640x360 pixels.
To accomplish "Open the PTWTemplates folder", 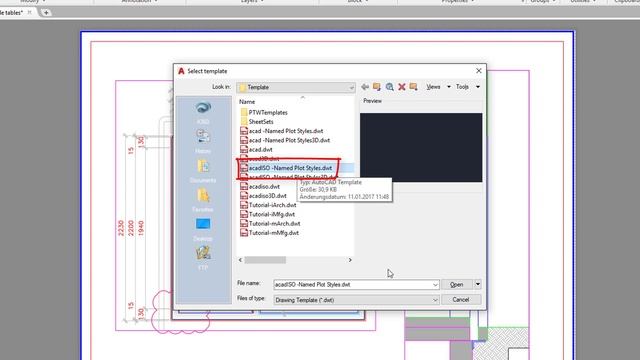I will pyautogui.click(x=264, y=112).
